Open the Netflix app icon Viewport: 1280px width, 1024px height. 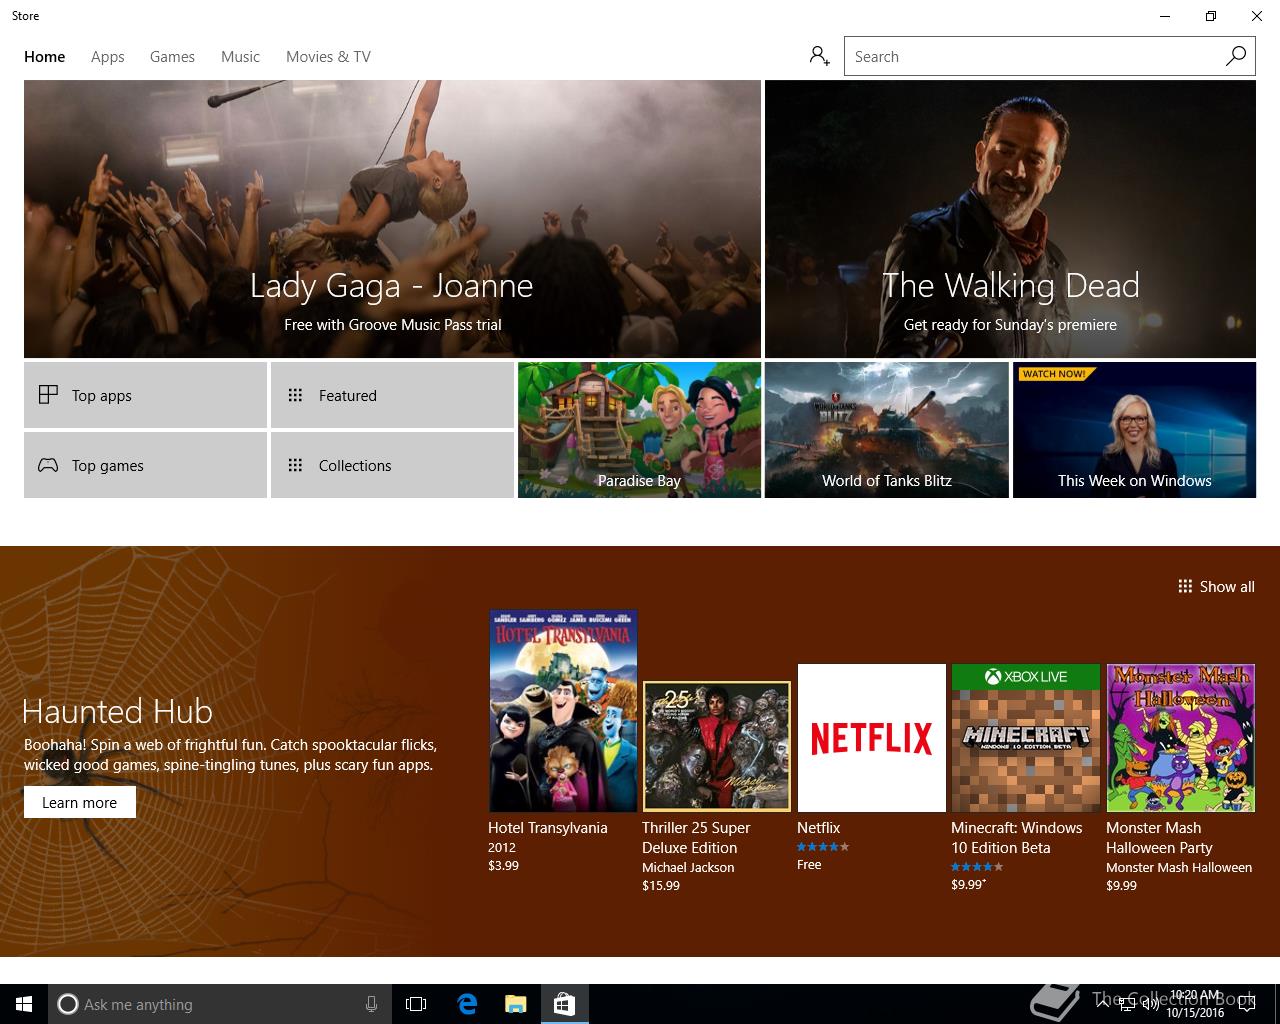(x=871, y=738)
